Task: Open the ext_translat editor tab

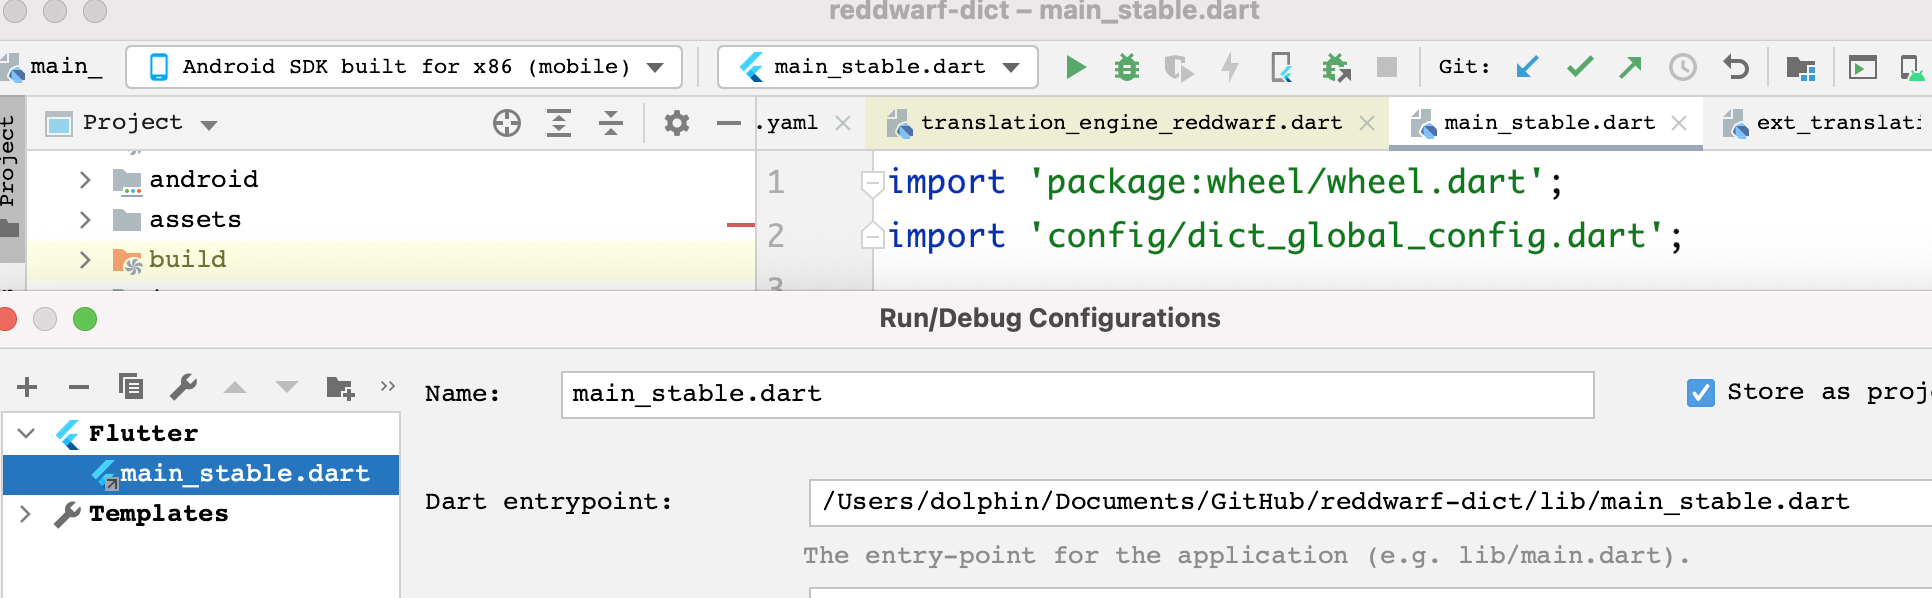Action: 1822,123
